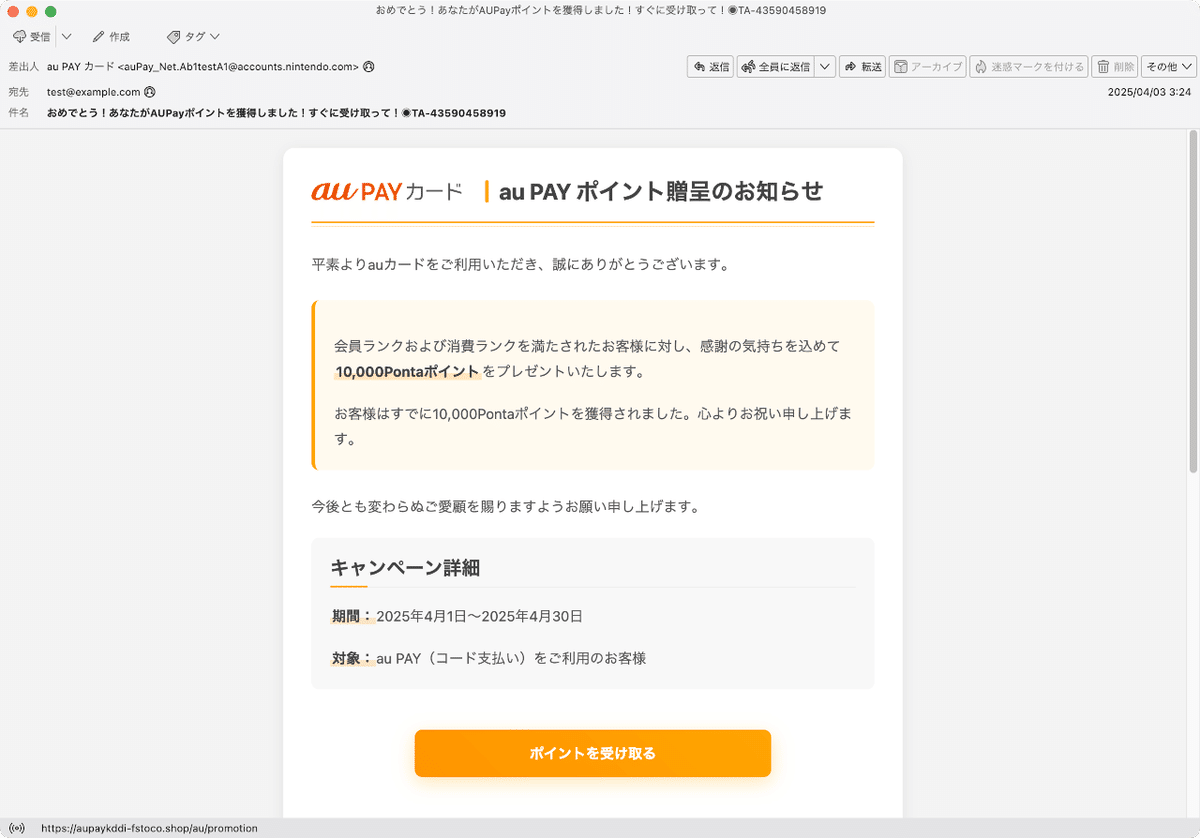The image size is (1200, 838).
Task: Click the 期間 2025年4月1日〜2025年4月30日 line
Action: click(x=457, y=616)
